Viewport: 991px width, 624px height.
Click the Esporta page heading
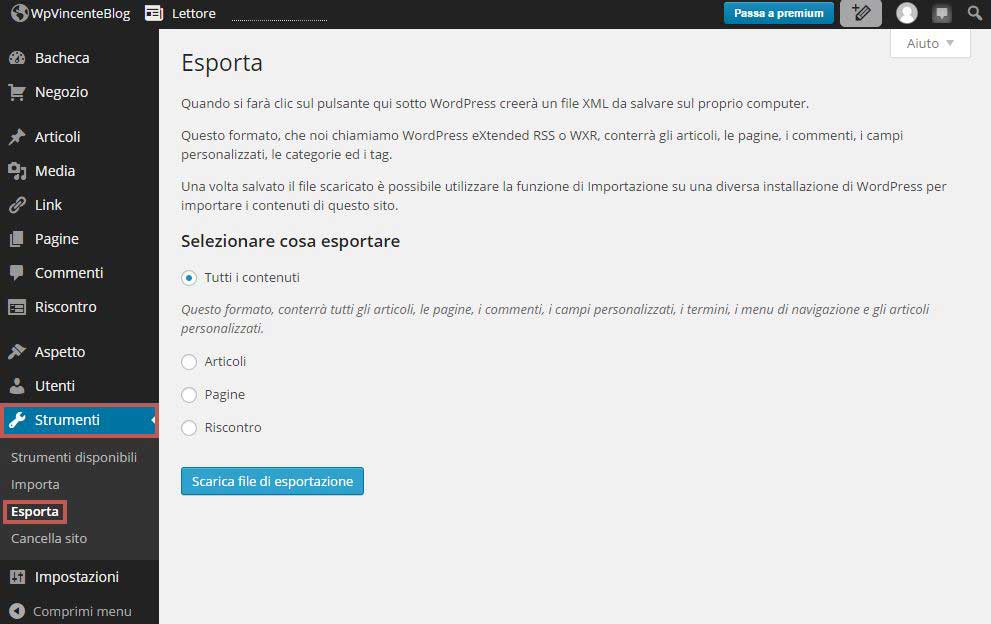click(222, 63)
